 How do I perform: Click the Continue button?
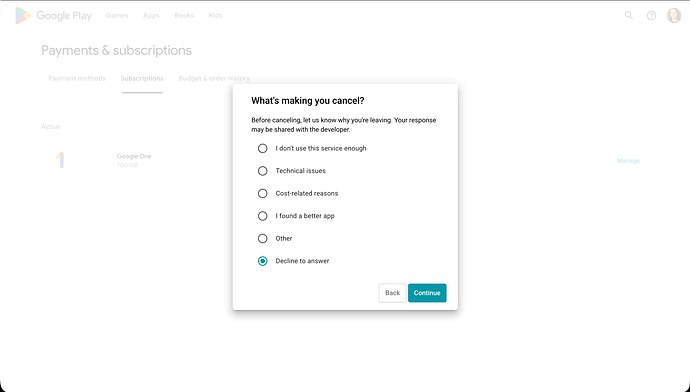[427, 293]
